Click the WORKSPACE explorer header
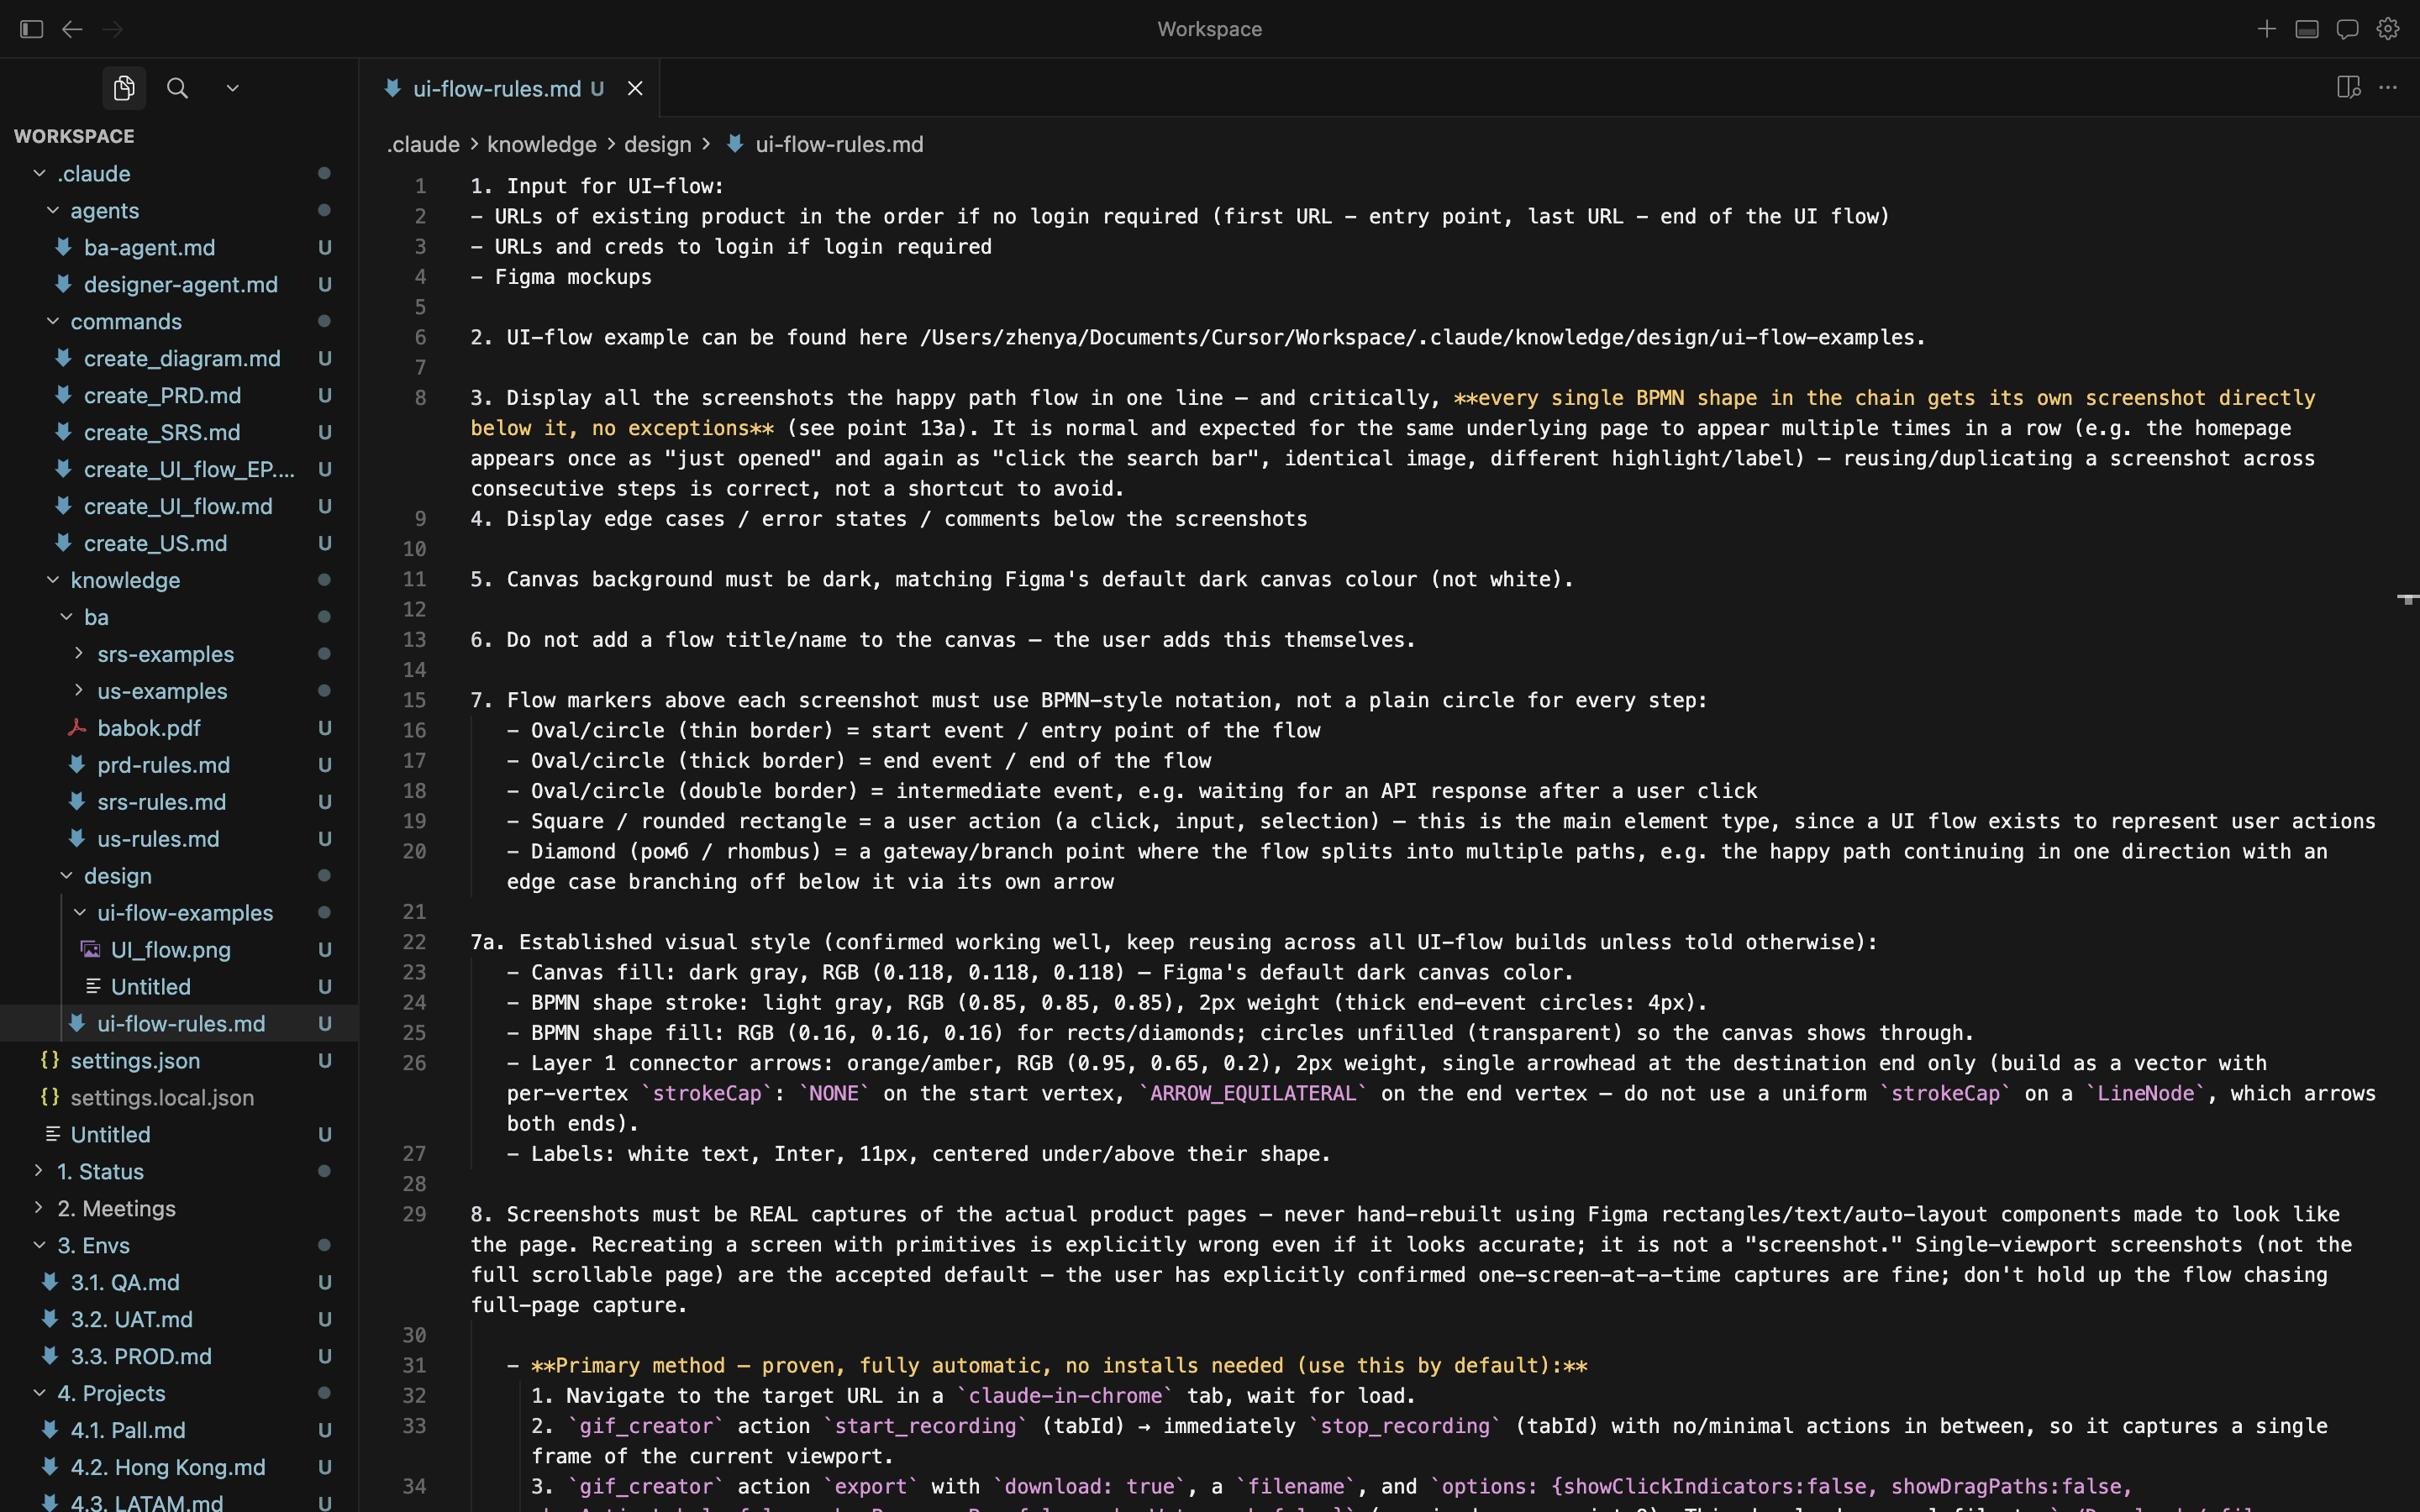The height and width of the screenshot is (1512, 2420). point(74,136)
